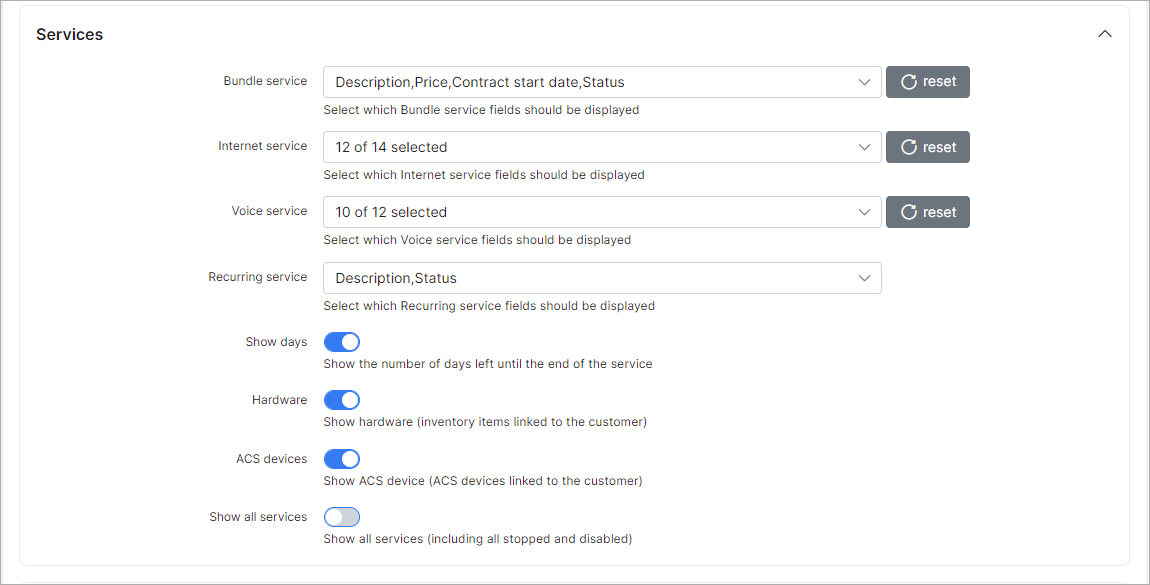This screenshot has height=585, width=1150.
Task: Click the down arrow of Bundle service field
Action: (864, 82)
